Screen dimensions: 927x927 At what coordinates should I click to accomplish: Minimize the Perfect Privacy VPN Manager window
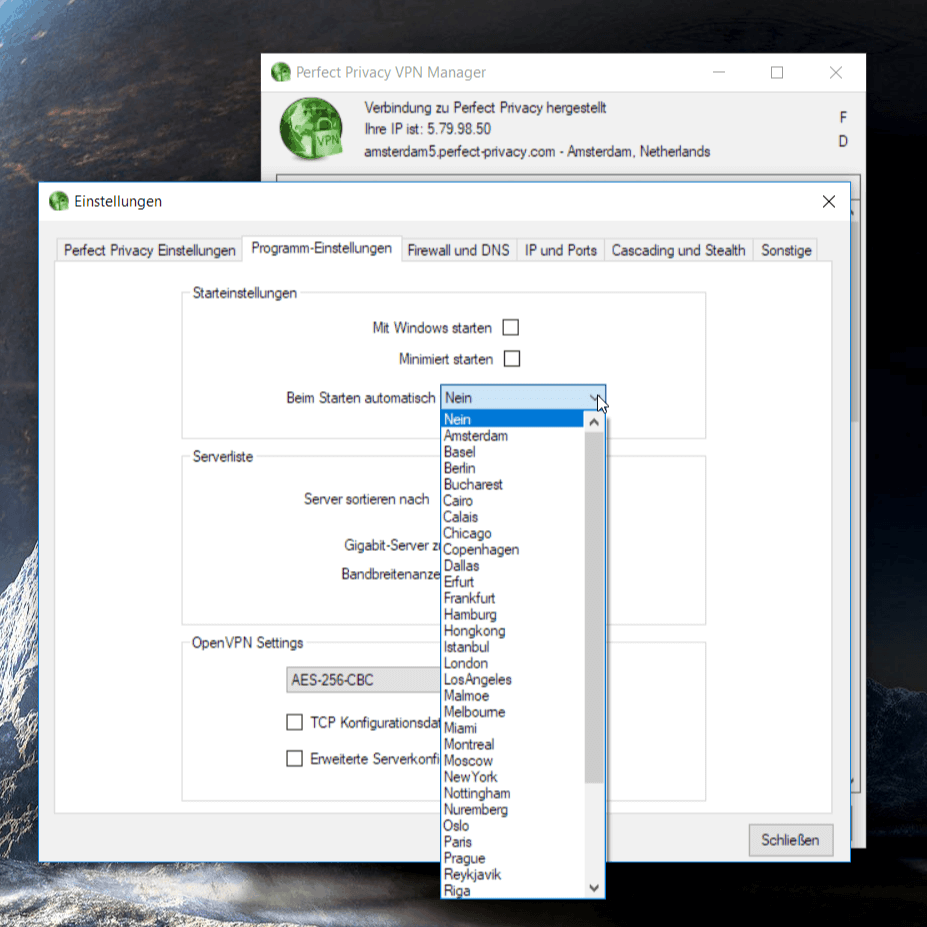coord(719,72)
